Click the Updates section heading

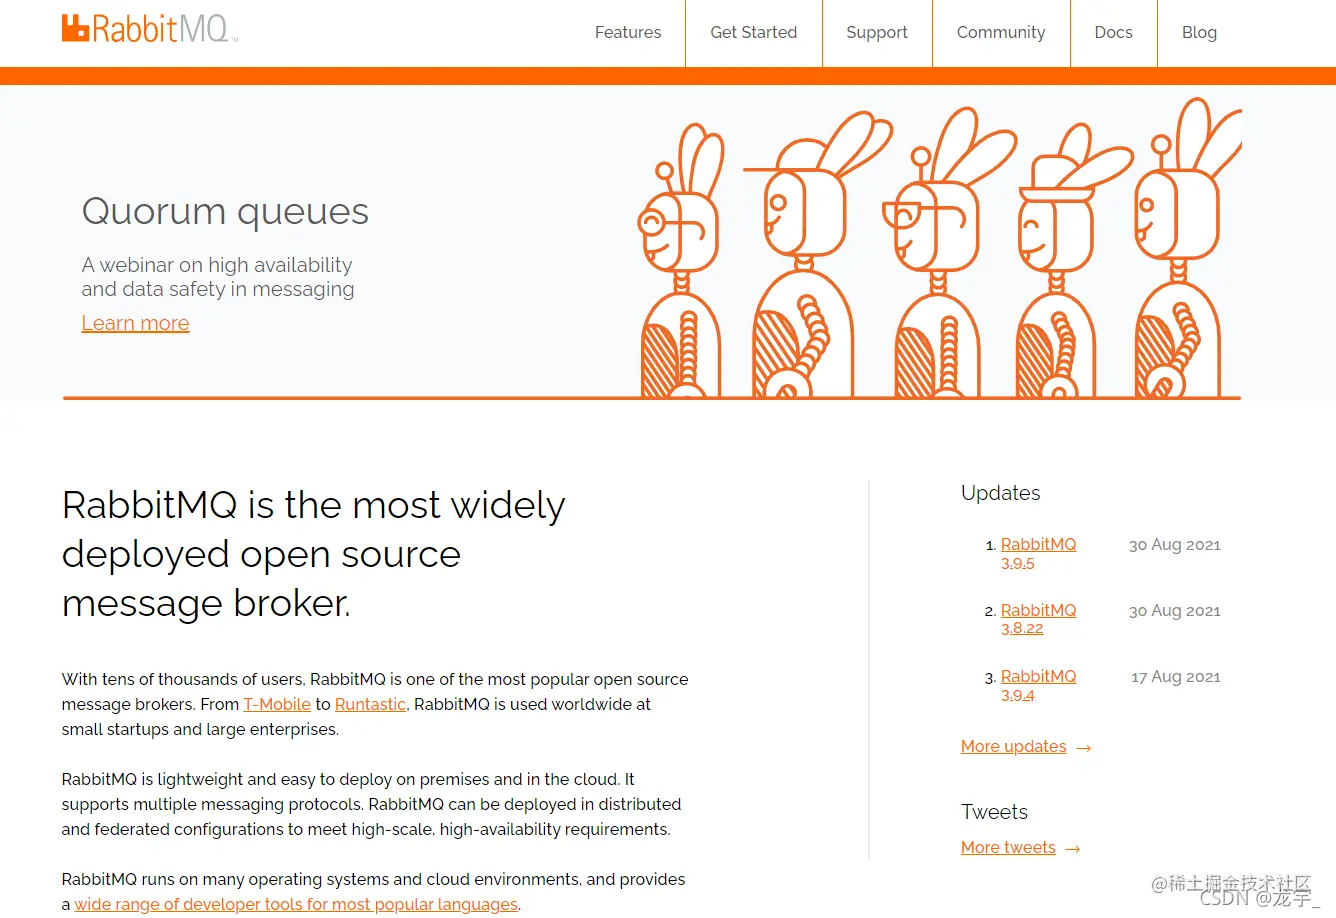(1000, 493)
